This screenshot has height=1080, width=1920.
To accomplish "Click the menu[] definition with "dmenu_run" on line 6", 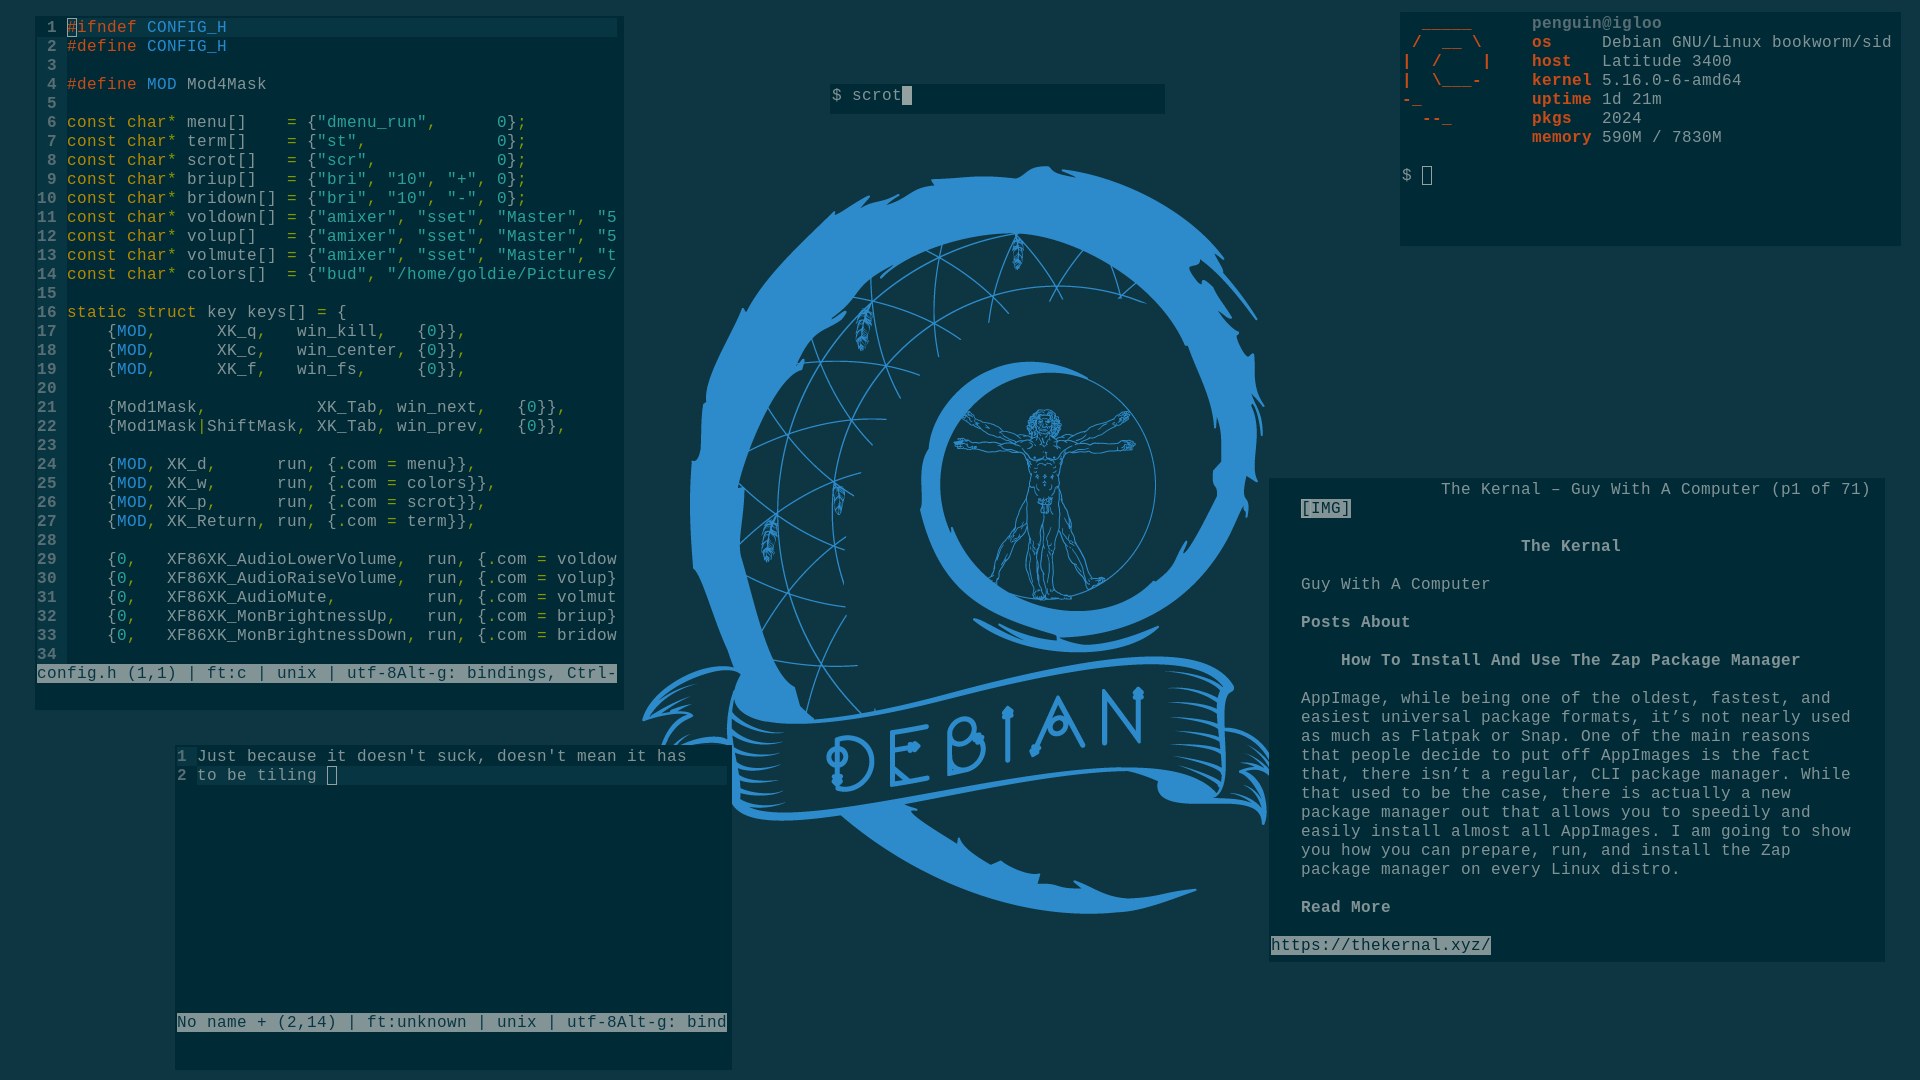I will pos(297,123).
